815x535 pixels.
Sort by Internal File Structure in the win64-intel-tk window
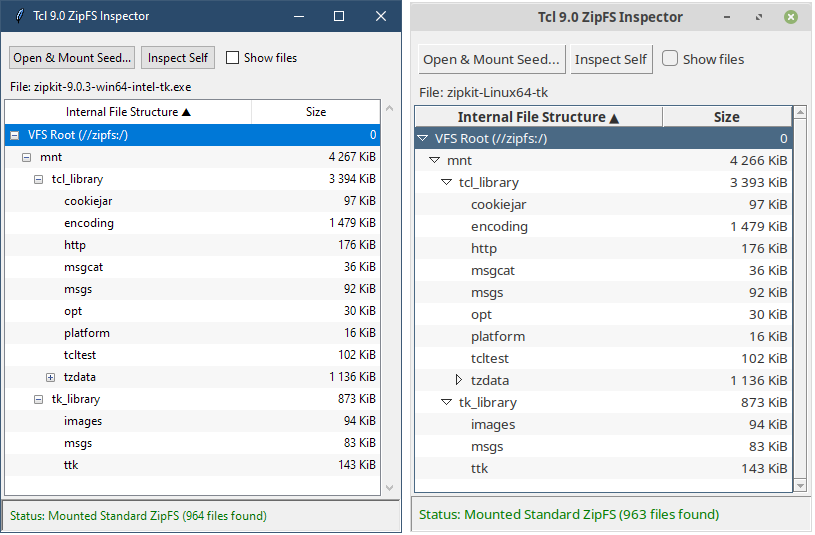(x=129, y=112)
